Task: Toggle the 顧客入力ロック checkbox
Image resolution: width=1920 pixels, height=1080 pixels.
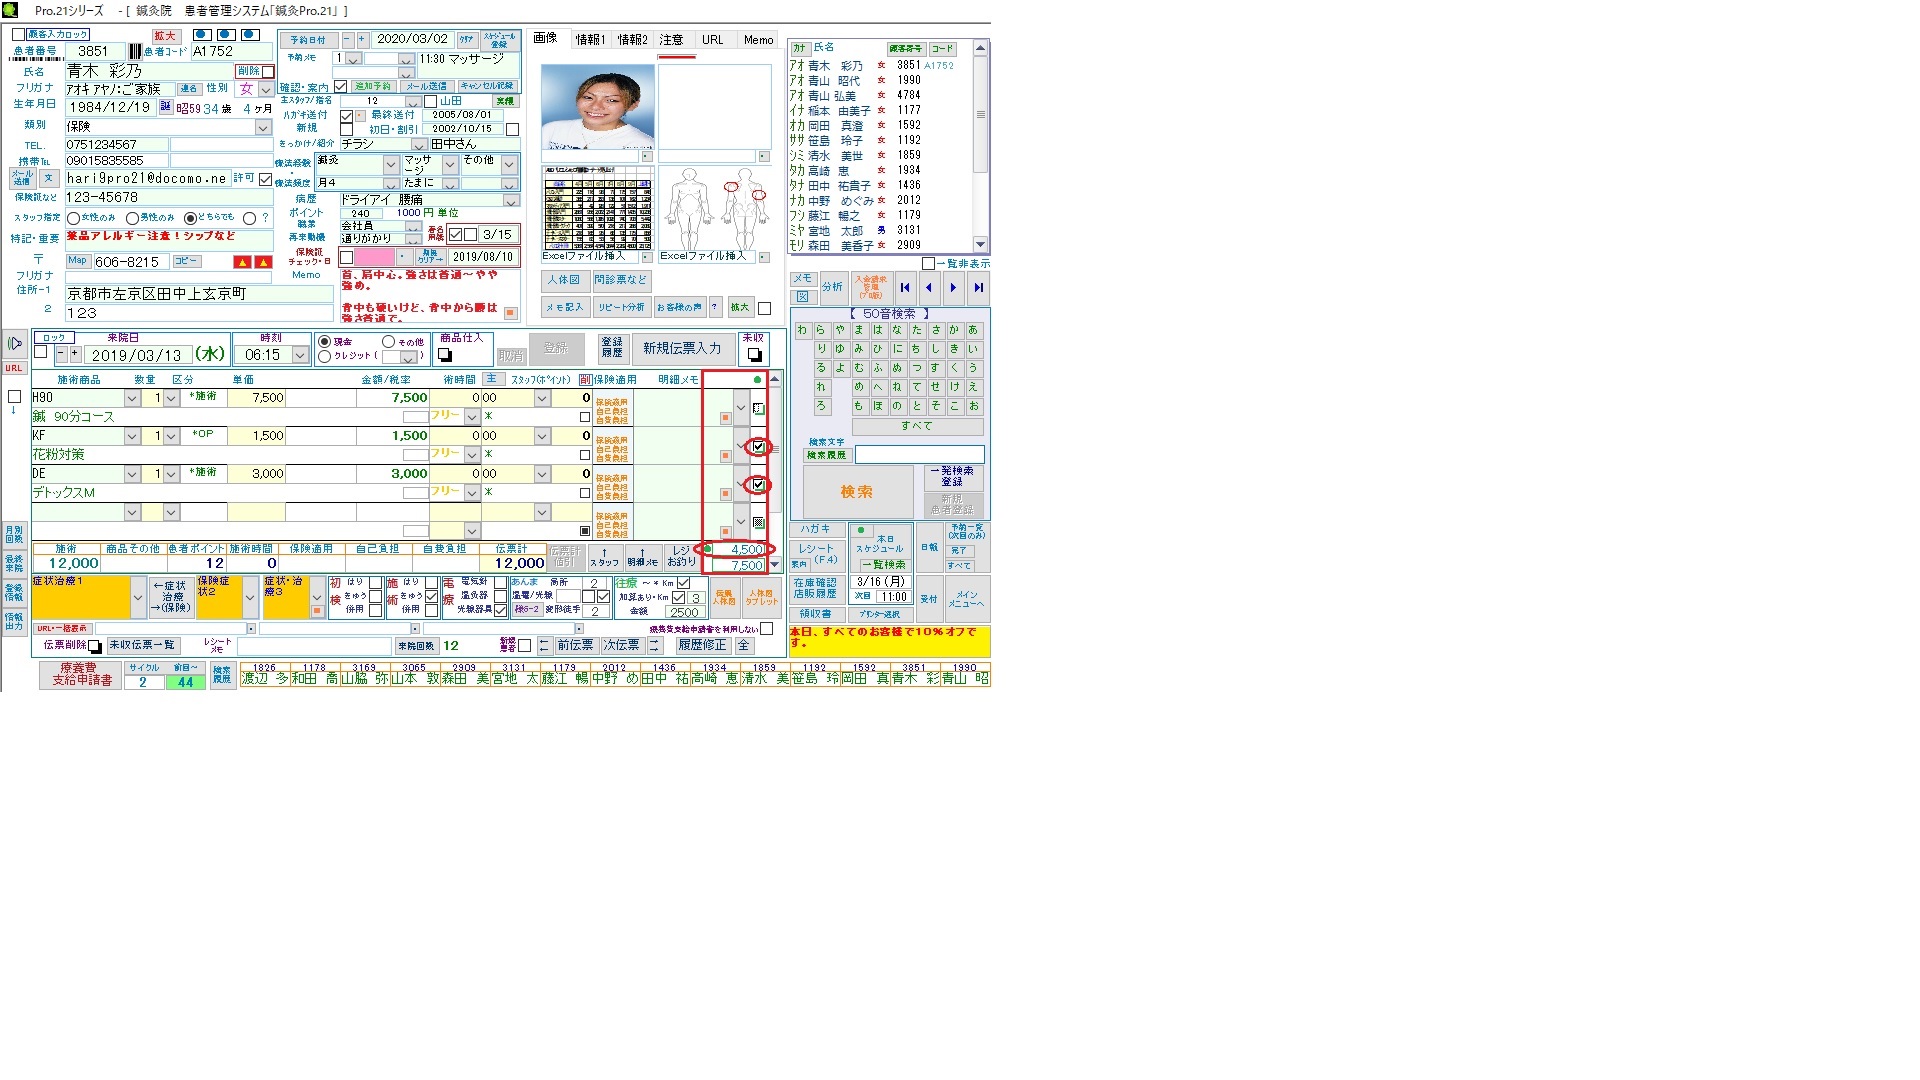Action: [x=19, y=34]
